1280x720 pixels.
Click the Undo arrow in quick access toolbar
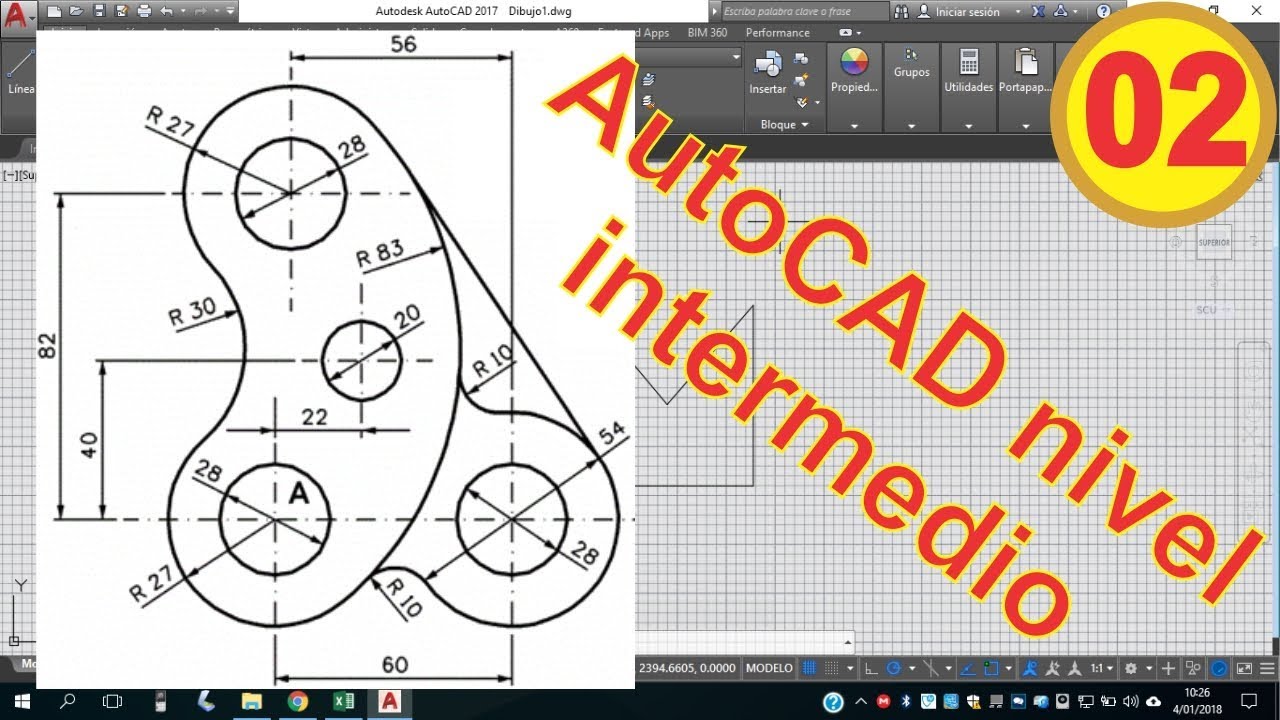[x=166, y=12]
